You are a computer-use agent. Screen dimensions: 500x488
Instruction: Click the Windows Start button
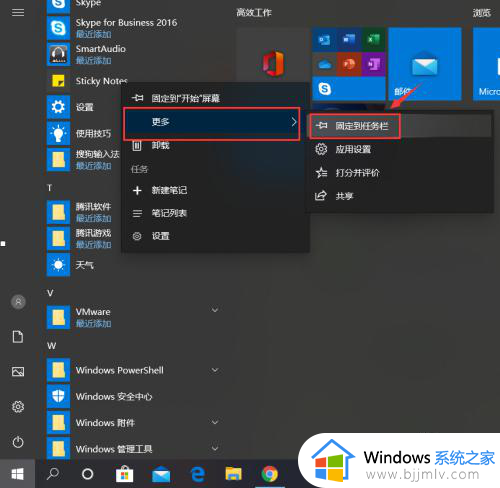pos(17,474)
